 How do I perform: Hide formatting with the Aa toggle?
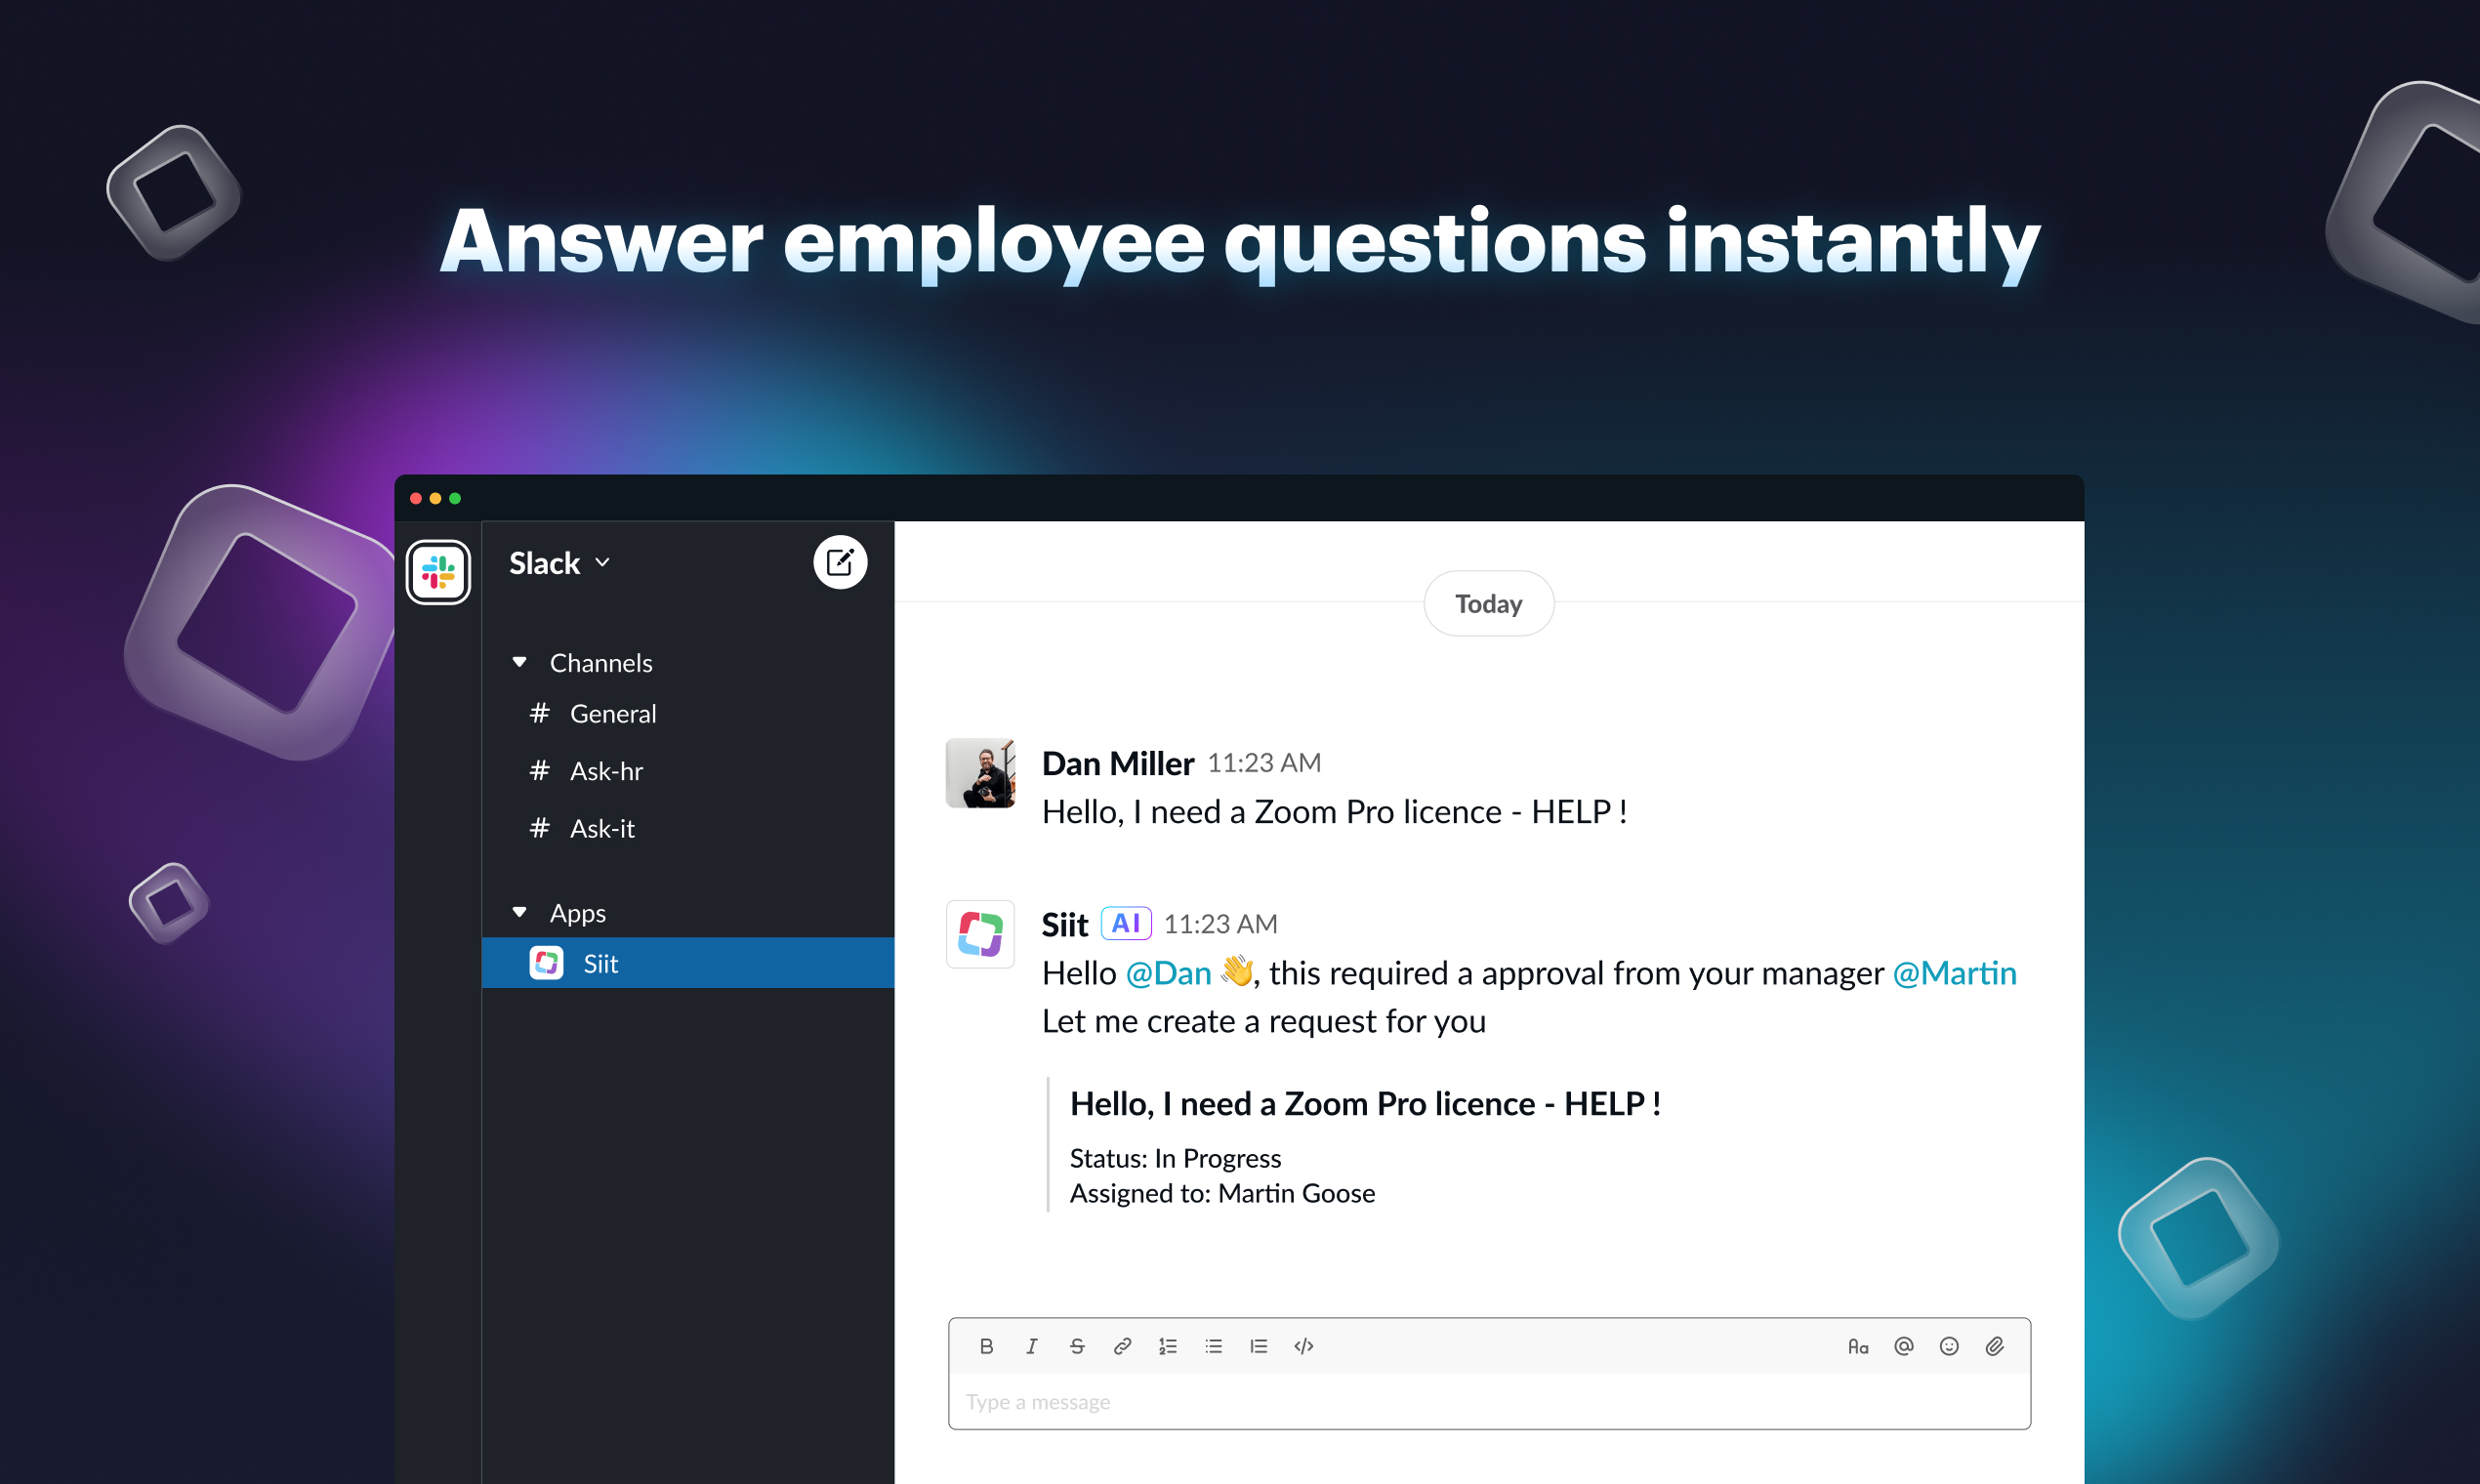pyautogui.click(x=1859, y=1346)
